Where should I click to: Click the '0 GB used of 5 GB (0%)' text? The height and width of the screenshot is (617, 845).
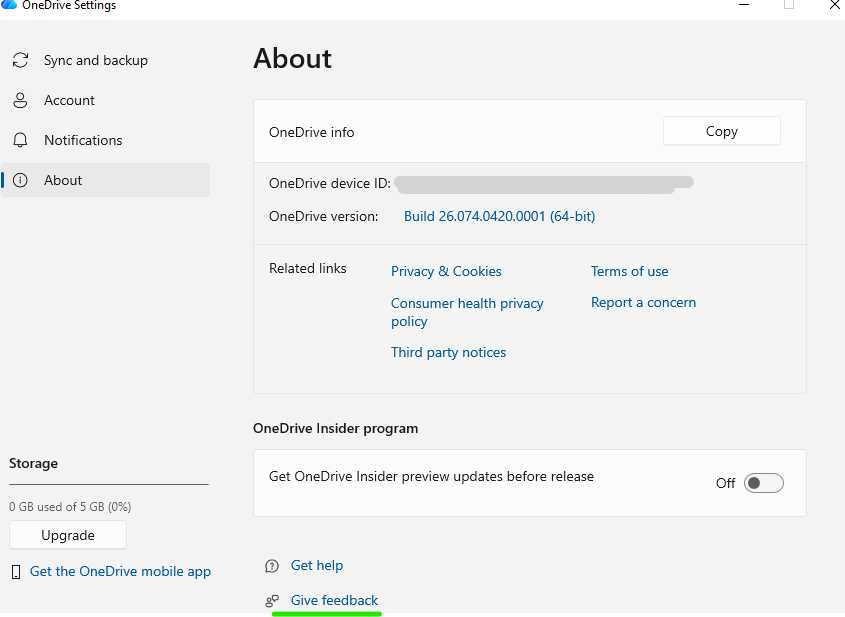pyautogui.click(x=70, y=507)
